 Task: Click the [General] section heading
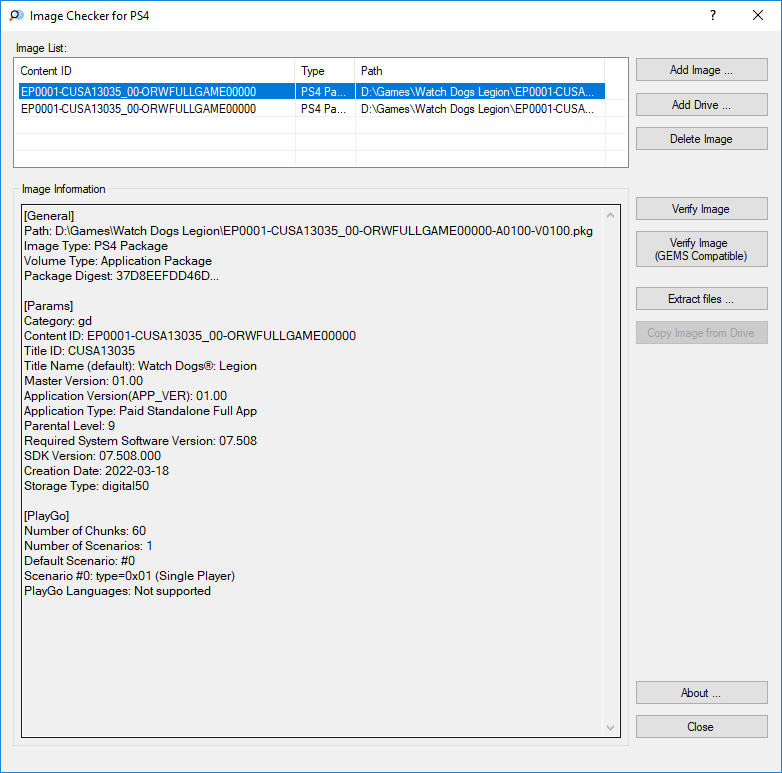click(x=49, y=216)
